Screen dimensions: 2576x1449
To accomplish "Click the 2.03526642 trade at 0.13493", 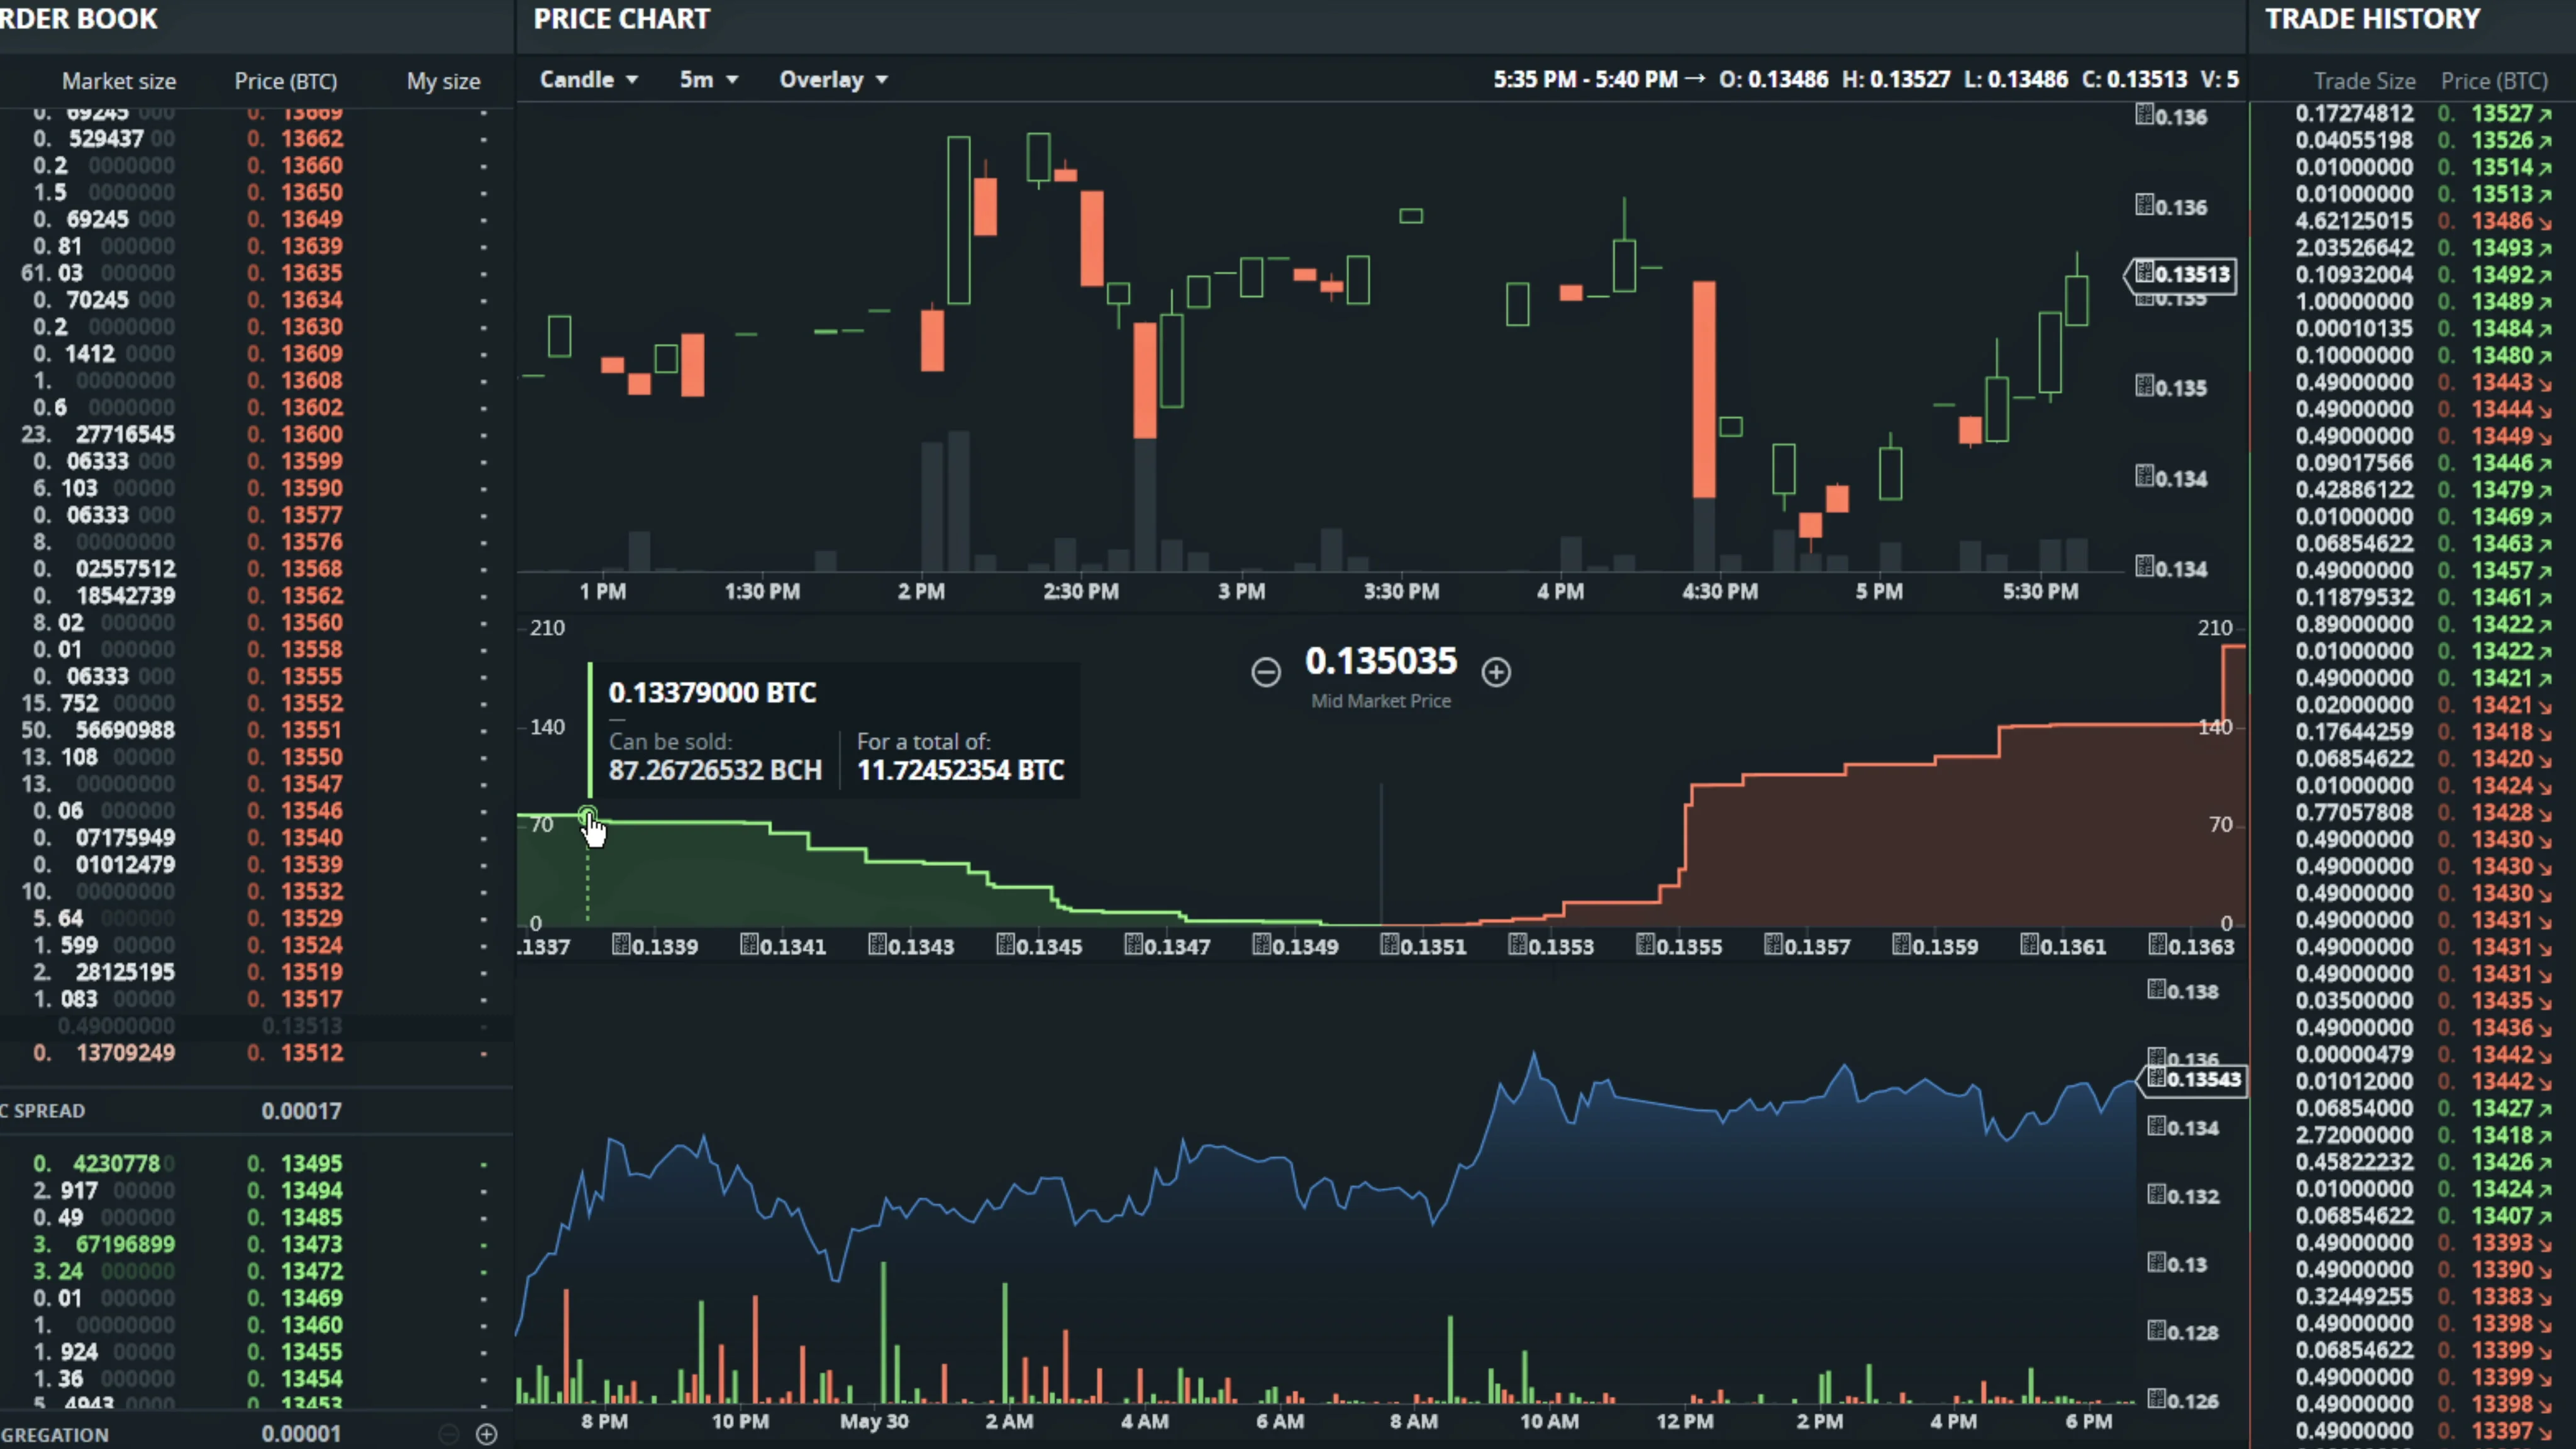I will pos(2414,248).
